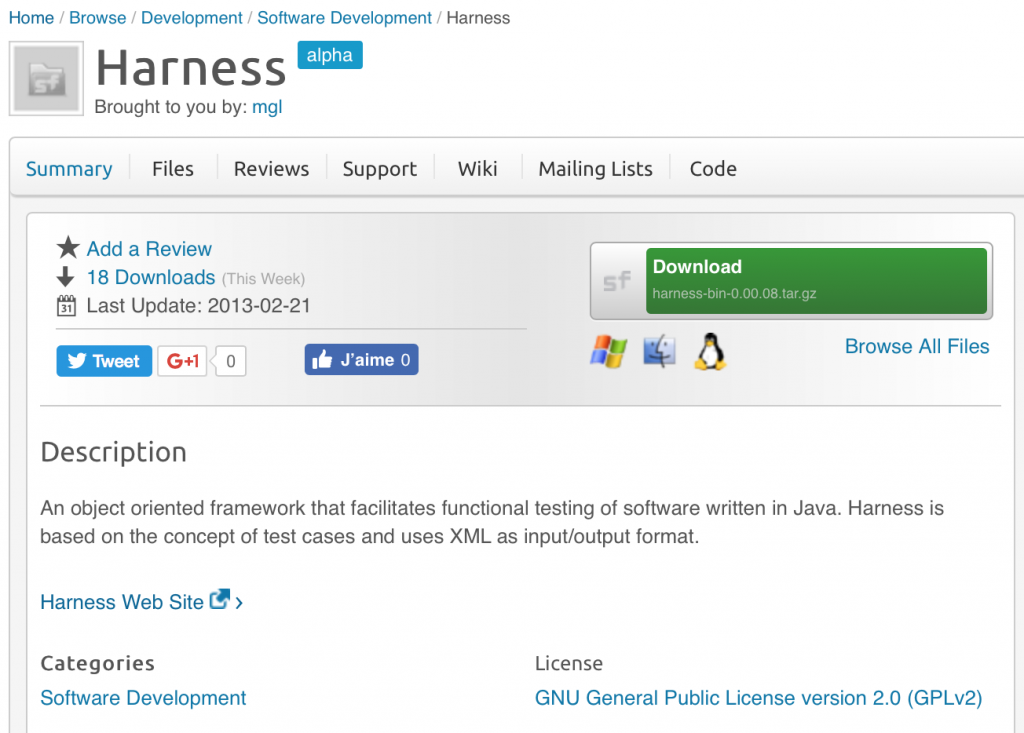Image resolution: width=1024 pixels, height=733 pixels.
Task: Click the star icon beside Add a Review
Action: 66,248
